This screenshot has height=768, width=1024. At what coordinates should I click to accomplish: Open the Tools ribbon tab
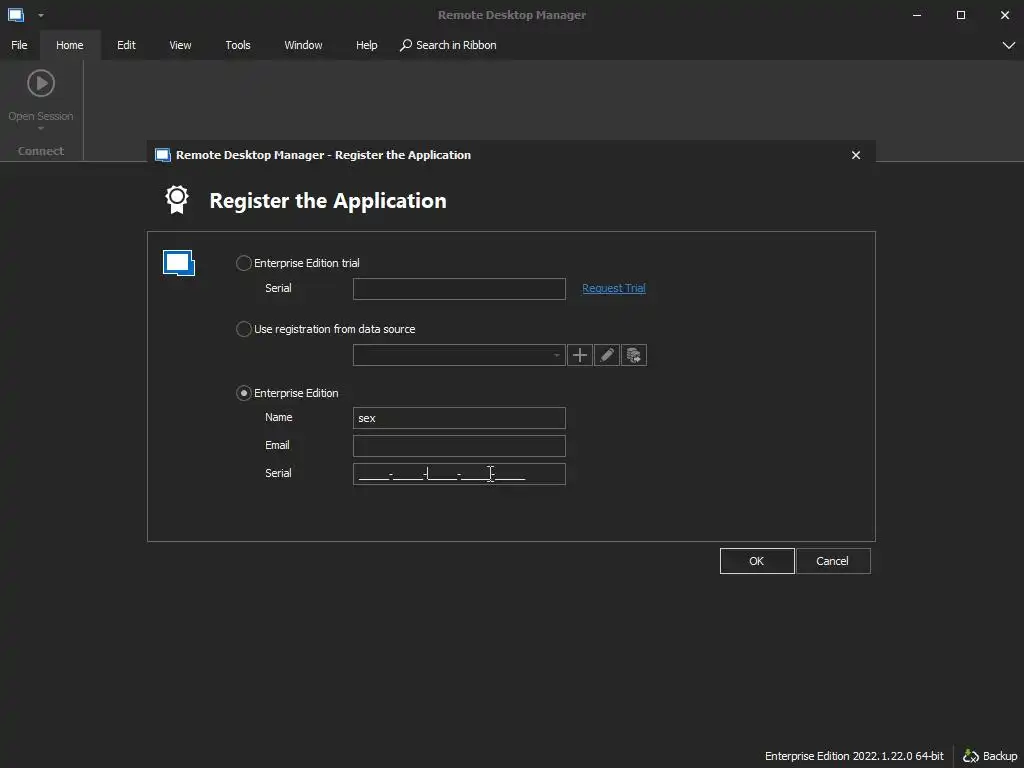point(238,45)
